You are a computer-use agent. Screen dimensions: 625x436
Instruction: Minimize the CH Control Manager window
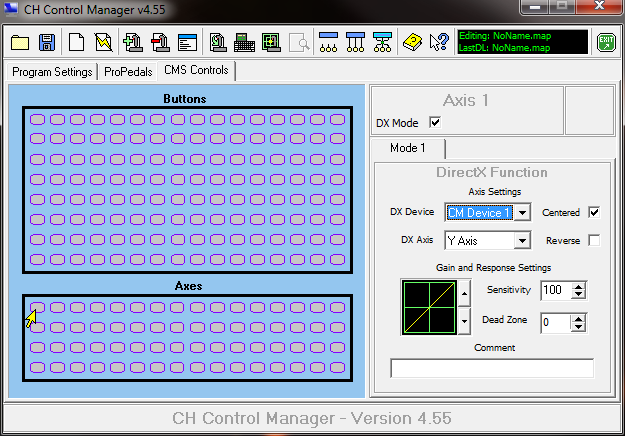pyautogui.click(x=535, y=6)
